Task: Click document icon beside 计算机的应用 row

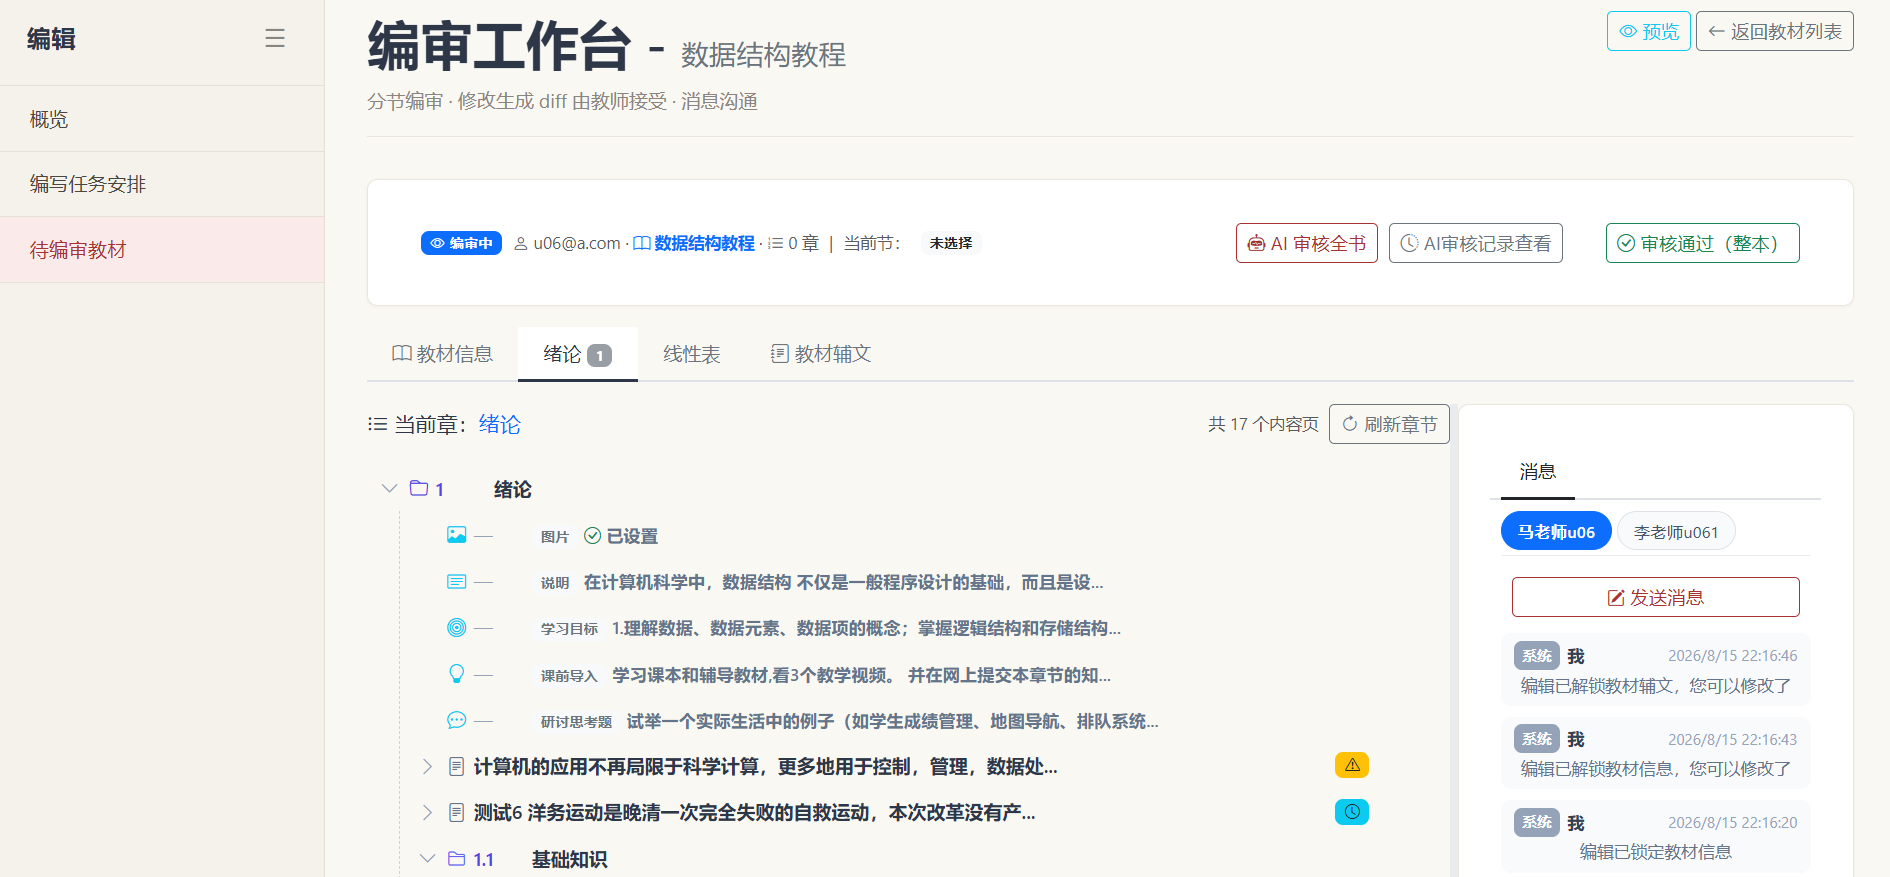Action: 456,766
